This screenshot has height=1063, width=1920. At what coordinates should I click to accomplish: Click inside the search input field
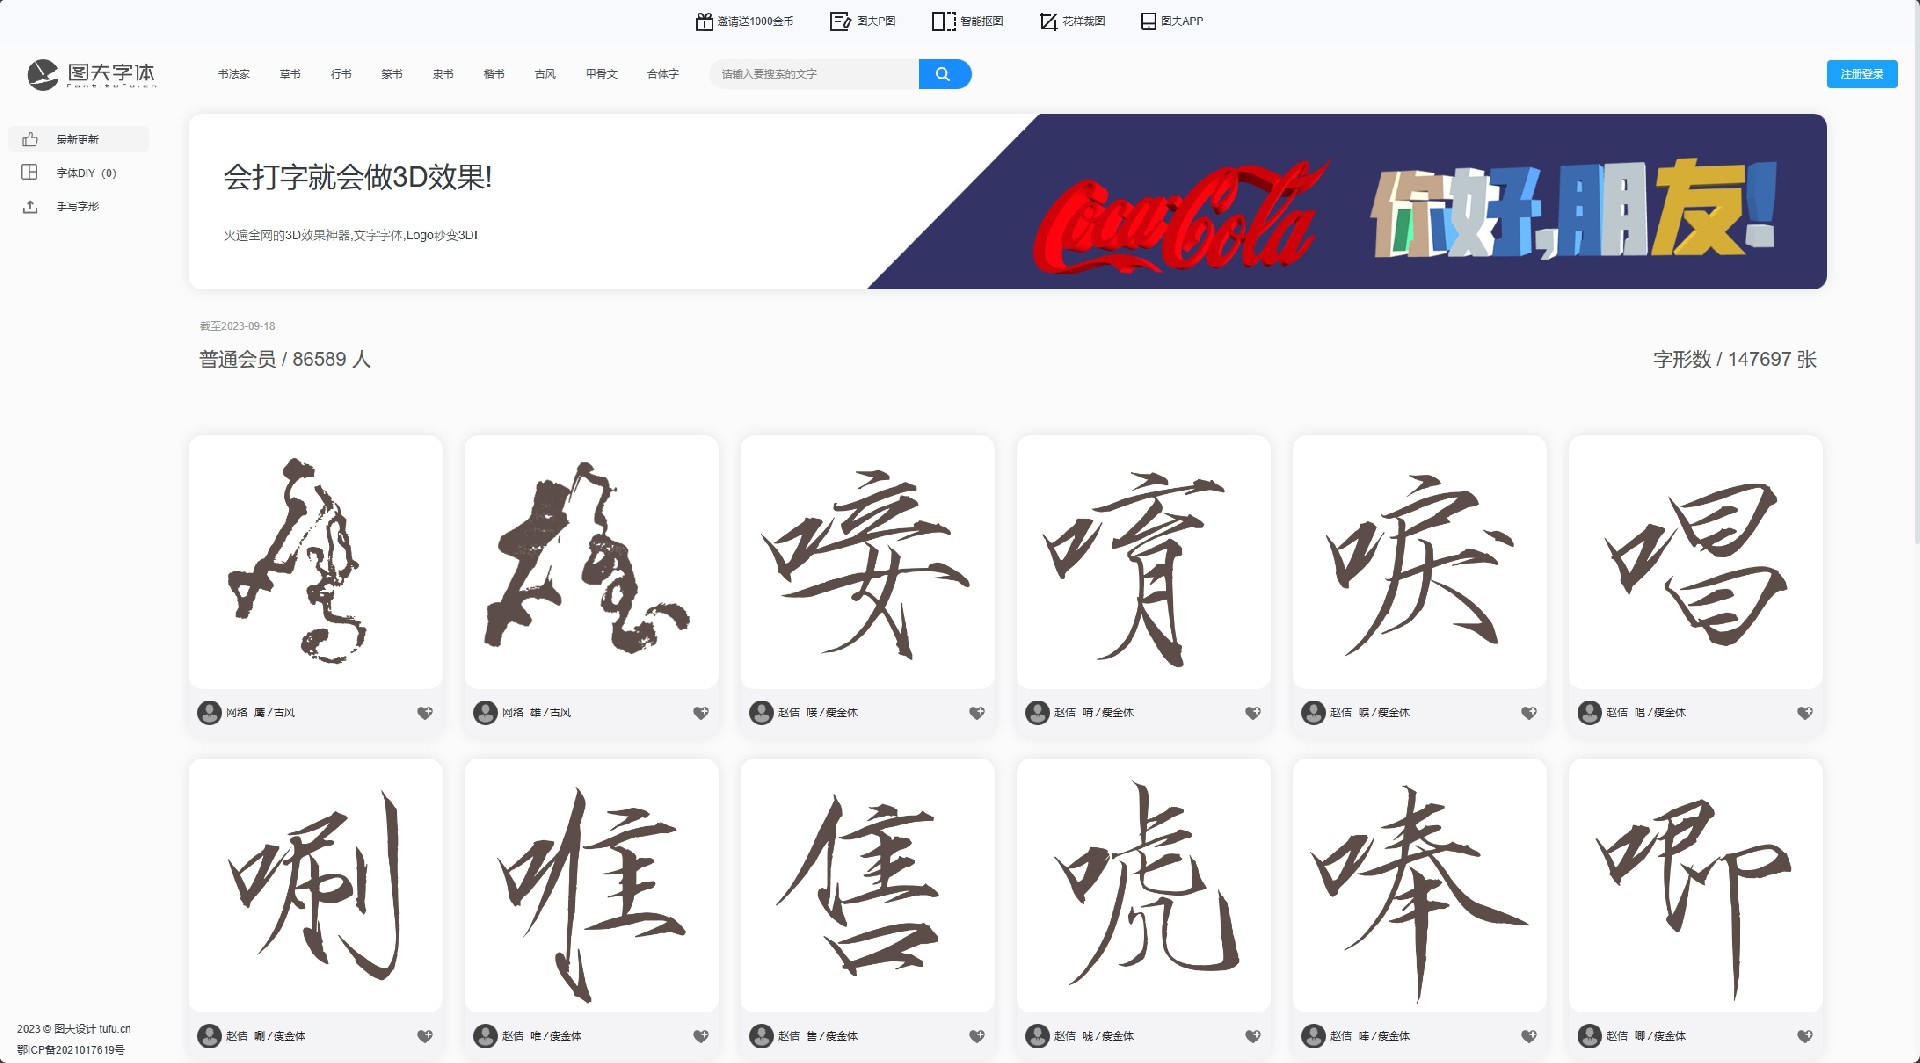pos(812,73)
